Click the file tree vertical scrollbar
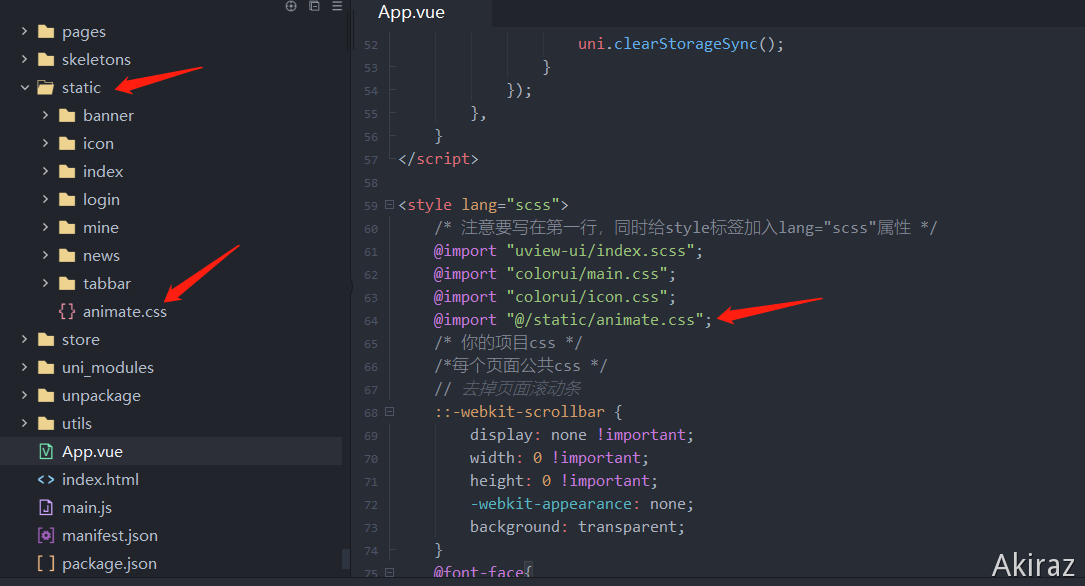This screenshot has height=586, width=1085. click(346, 558)
